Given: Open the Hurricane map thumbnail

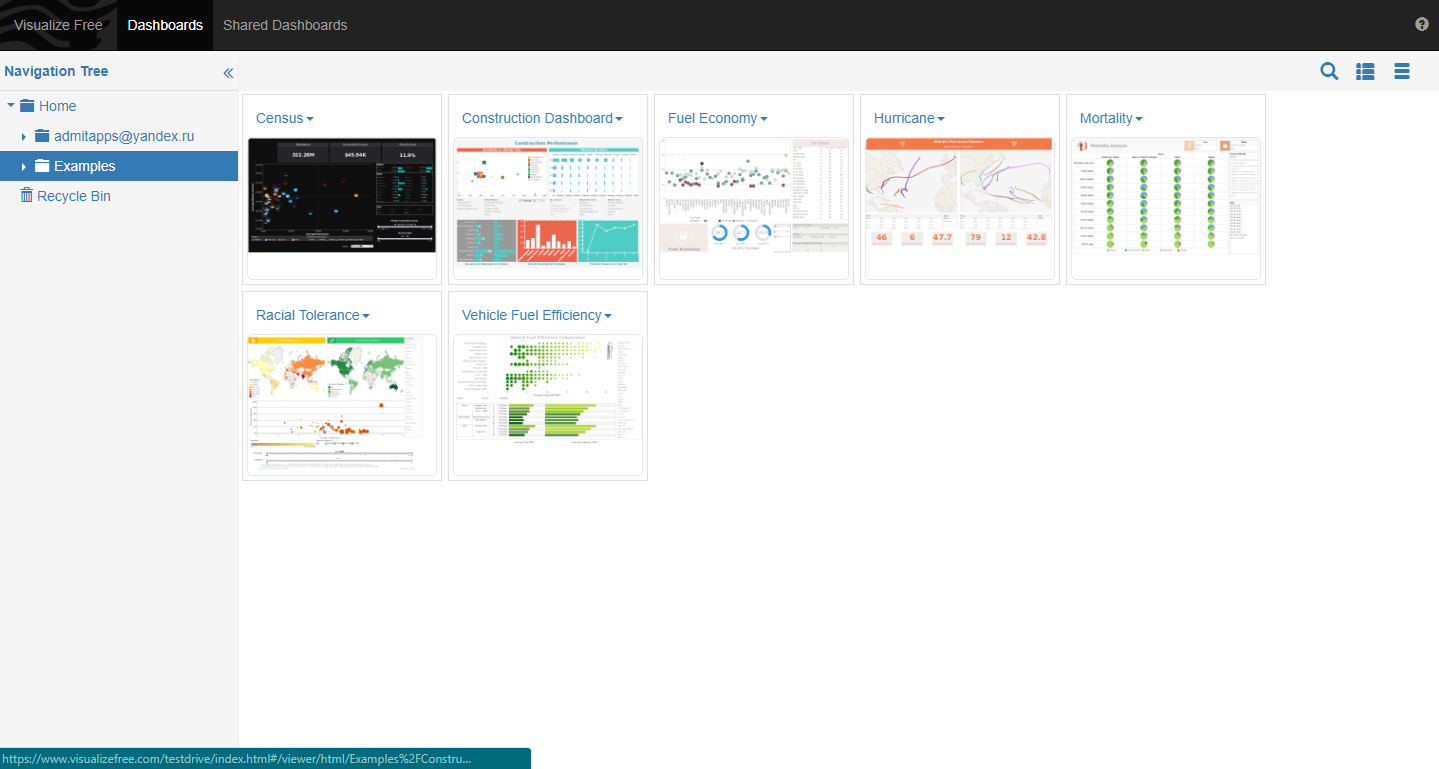Looking at the screenshot, I should (960, 208).
